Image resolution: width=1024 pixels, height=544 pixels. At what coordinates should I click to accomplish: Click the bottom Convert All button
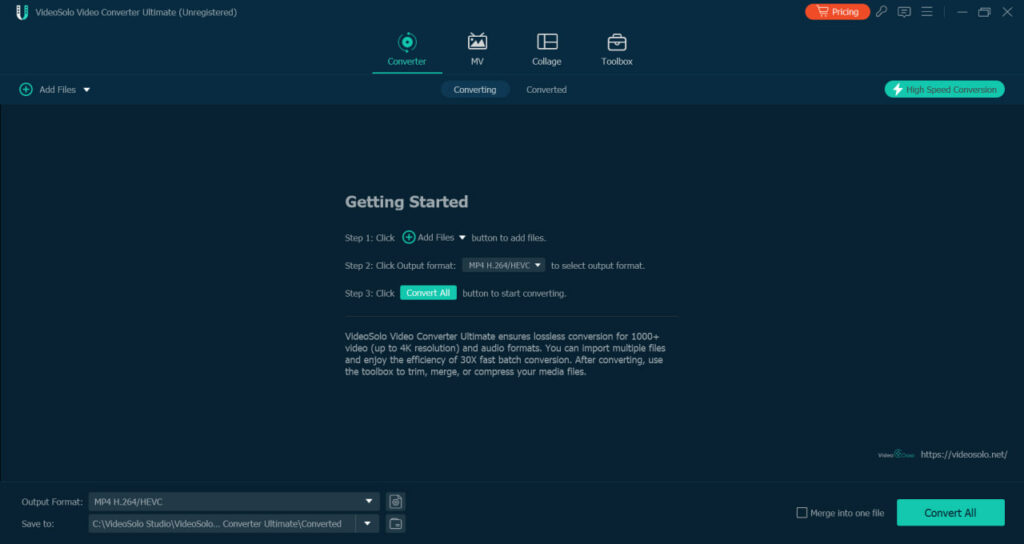point(950,513)
